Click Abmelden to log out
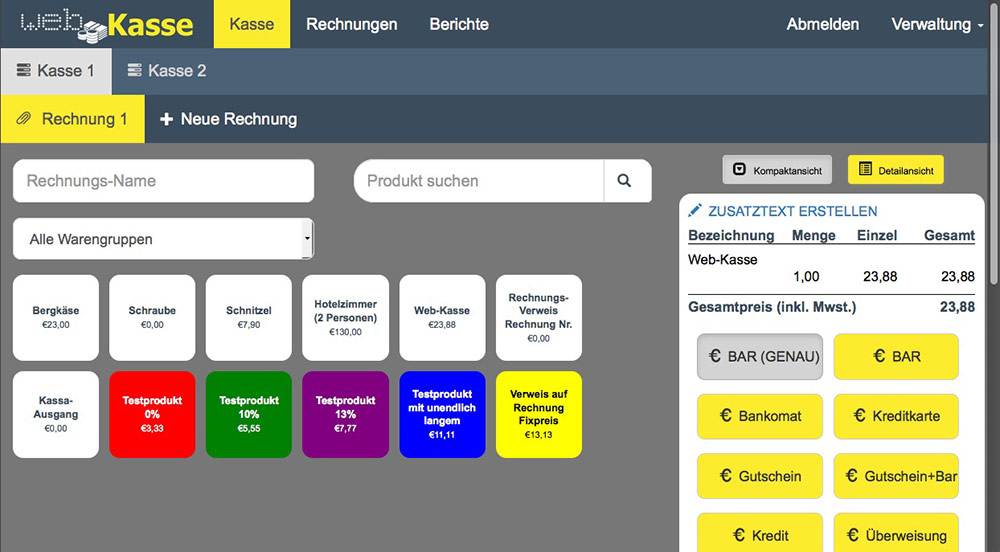Image resolution: width=1000 pixels, height=552 pixels. (822, 24)
